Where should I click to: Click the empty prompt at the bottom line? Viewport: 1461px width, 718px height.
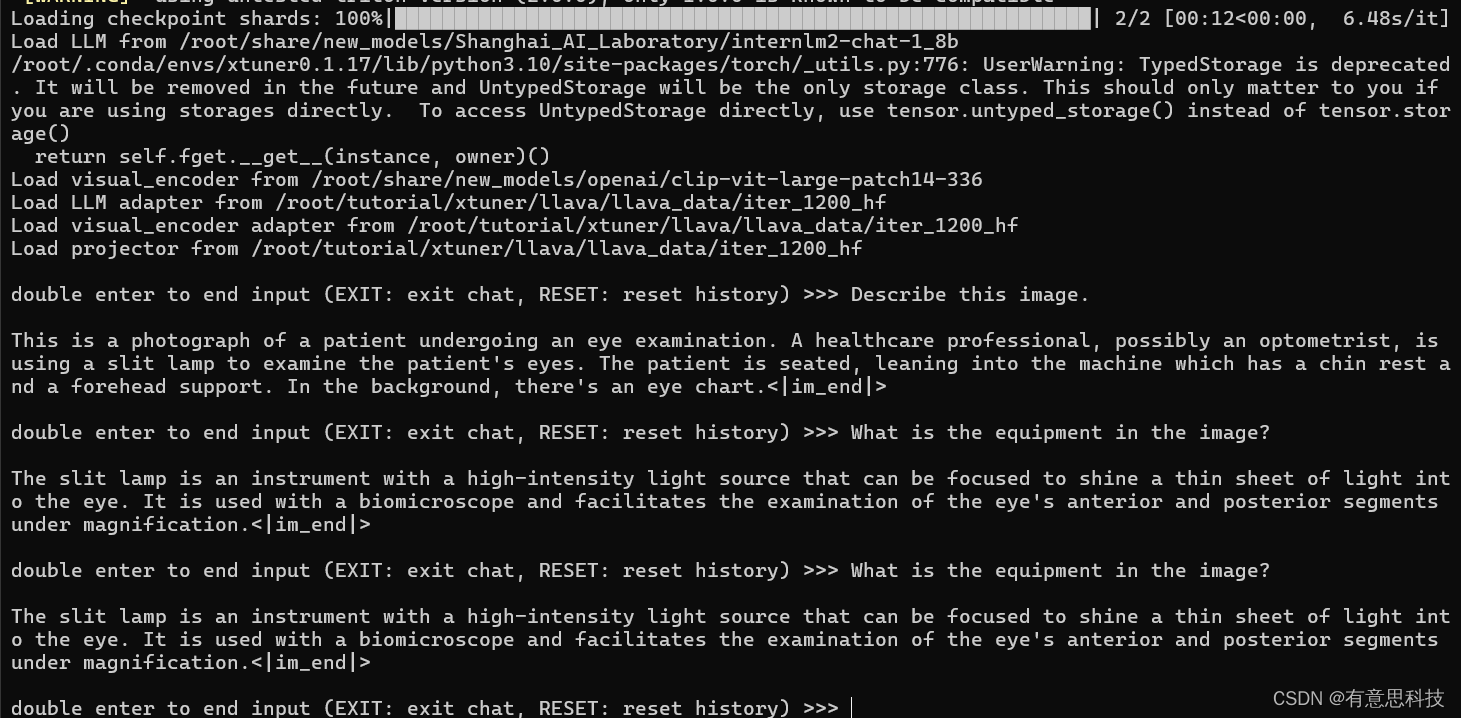tap(850, 708)
